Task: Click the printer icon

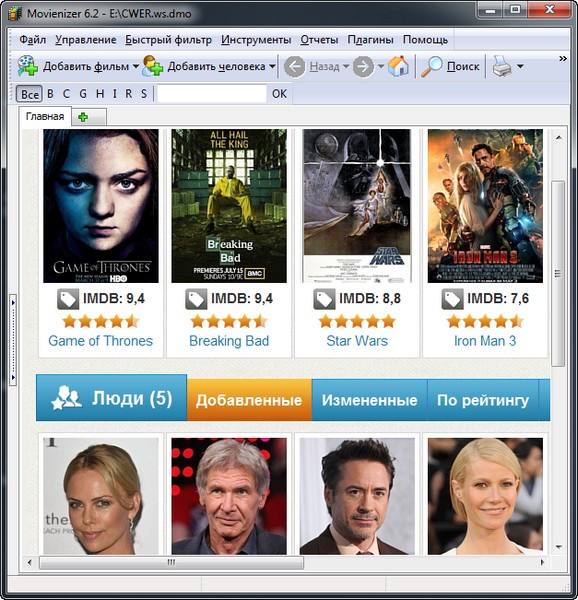Action: (x=501, y=66)
